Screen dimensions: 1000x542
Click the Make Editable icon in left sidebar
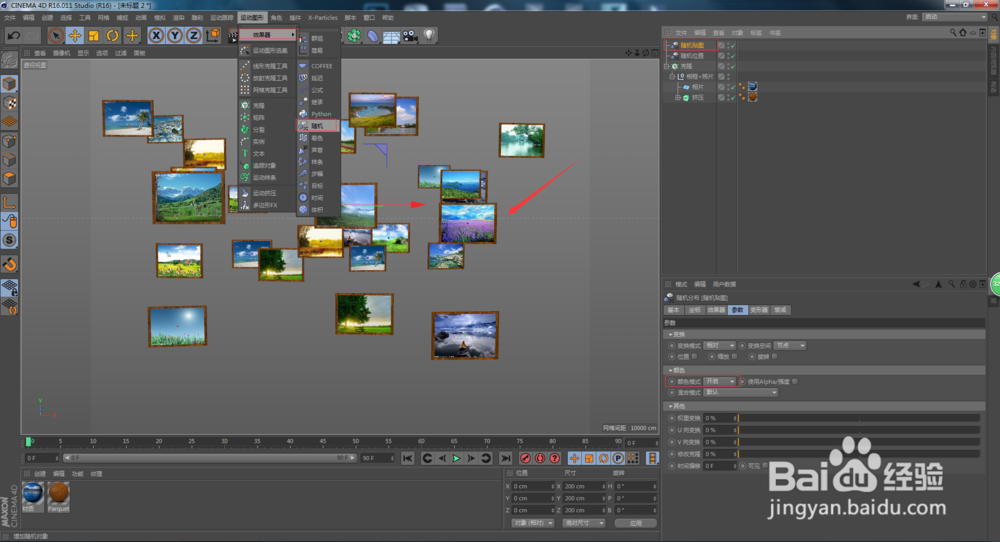(x=10, y=61)
